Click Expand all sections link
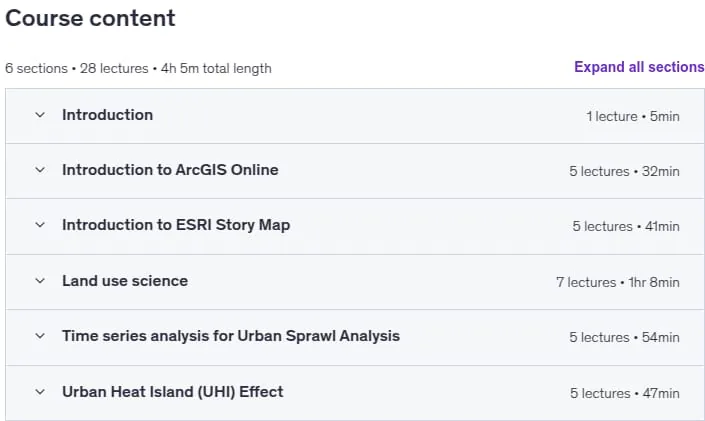Image resolution: width=705 pixels, height=421 pixels. click(x=639, y=67)
